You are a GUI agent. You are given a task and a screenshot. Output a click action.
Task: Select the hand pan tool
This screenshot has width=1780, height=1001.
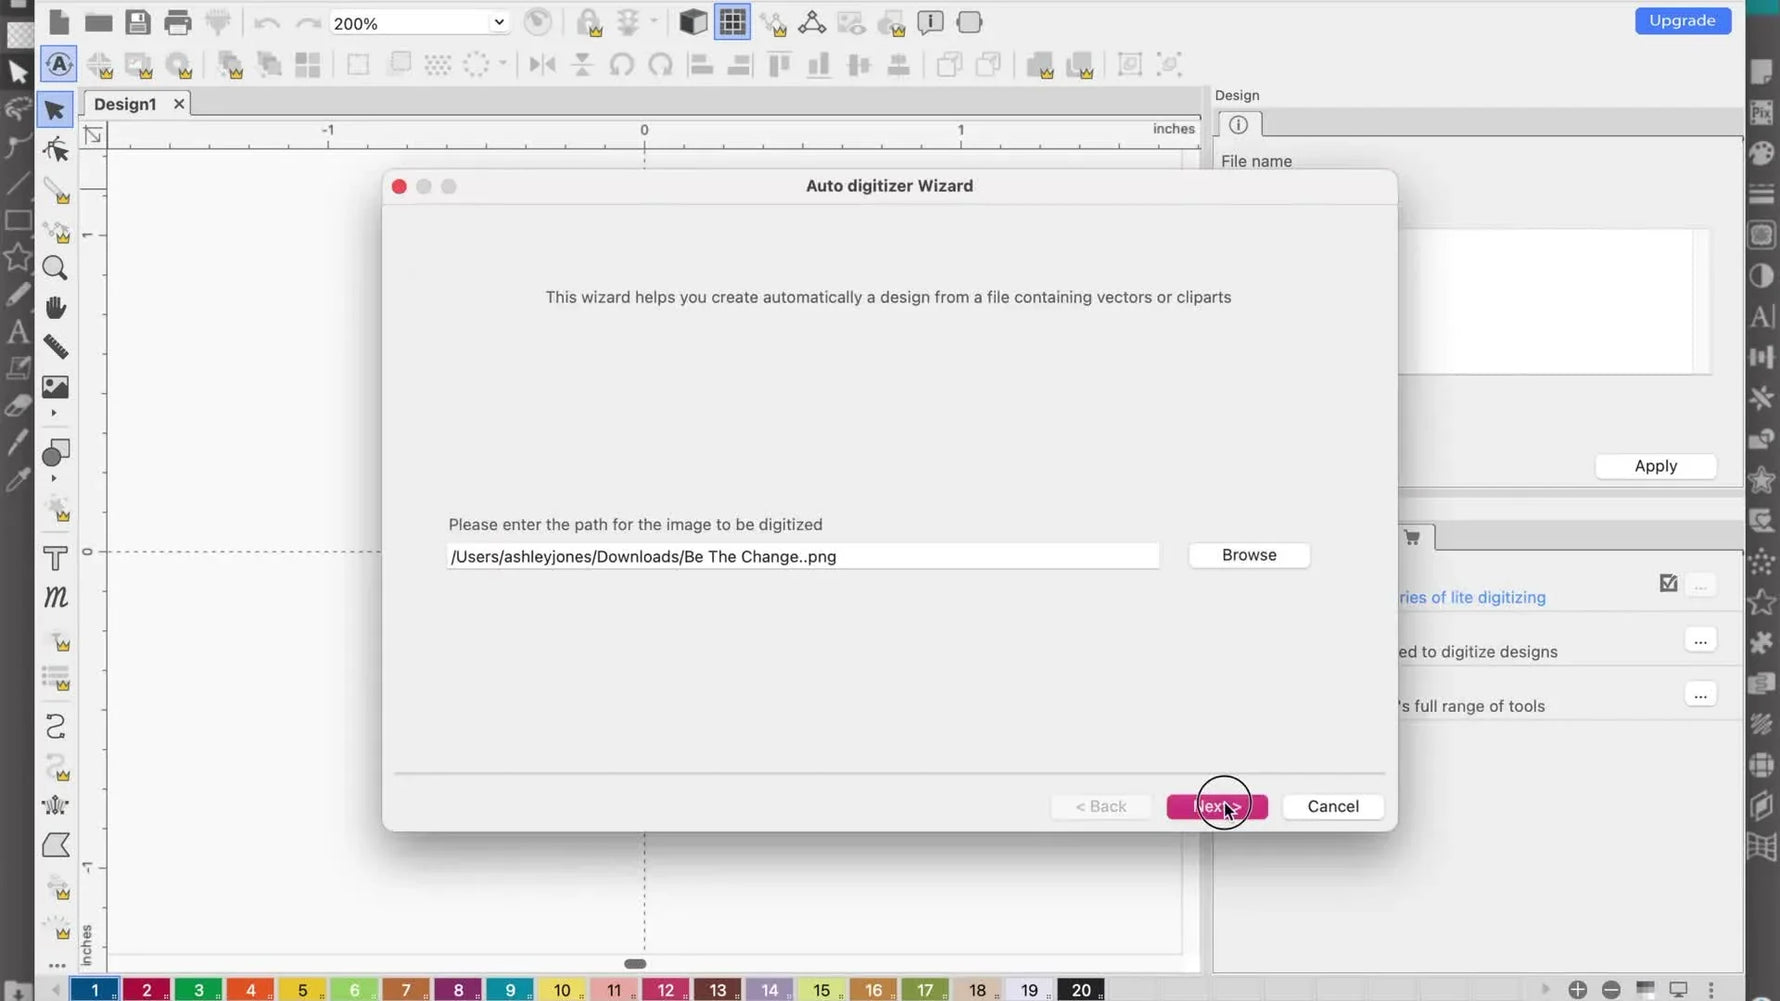[56, 307]
